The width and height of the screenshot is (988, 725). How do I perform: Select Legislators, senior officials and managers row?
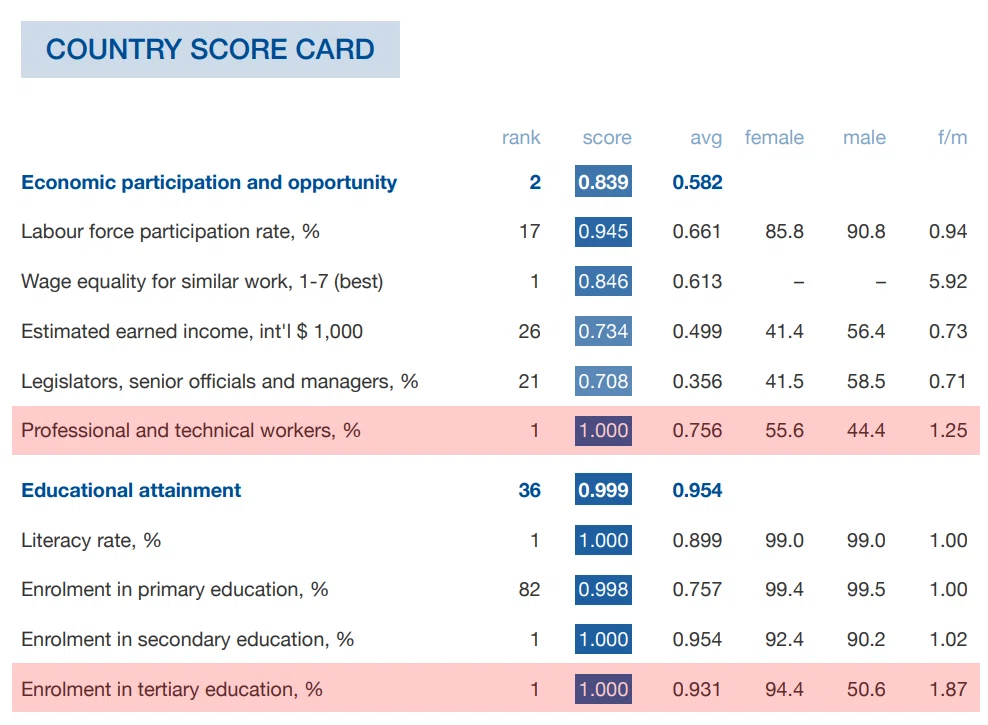[x=496, y=381]
